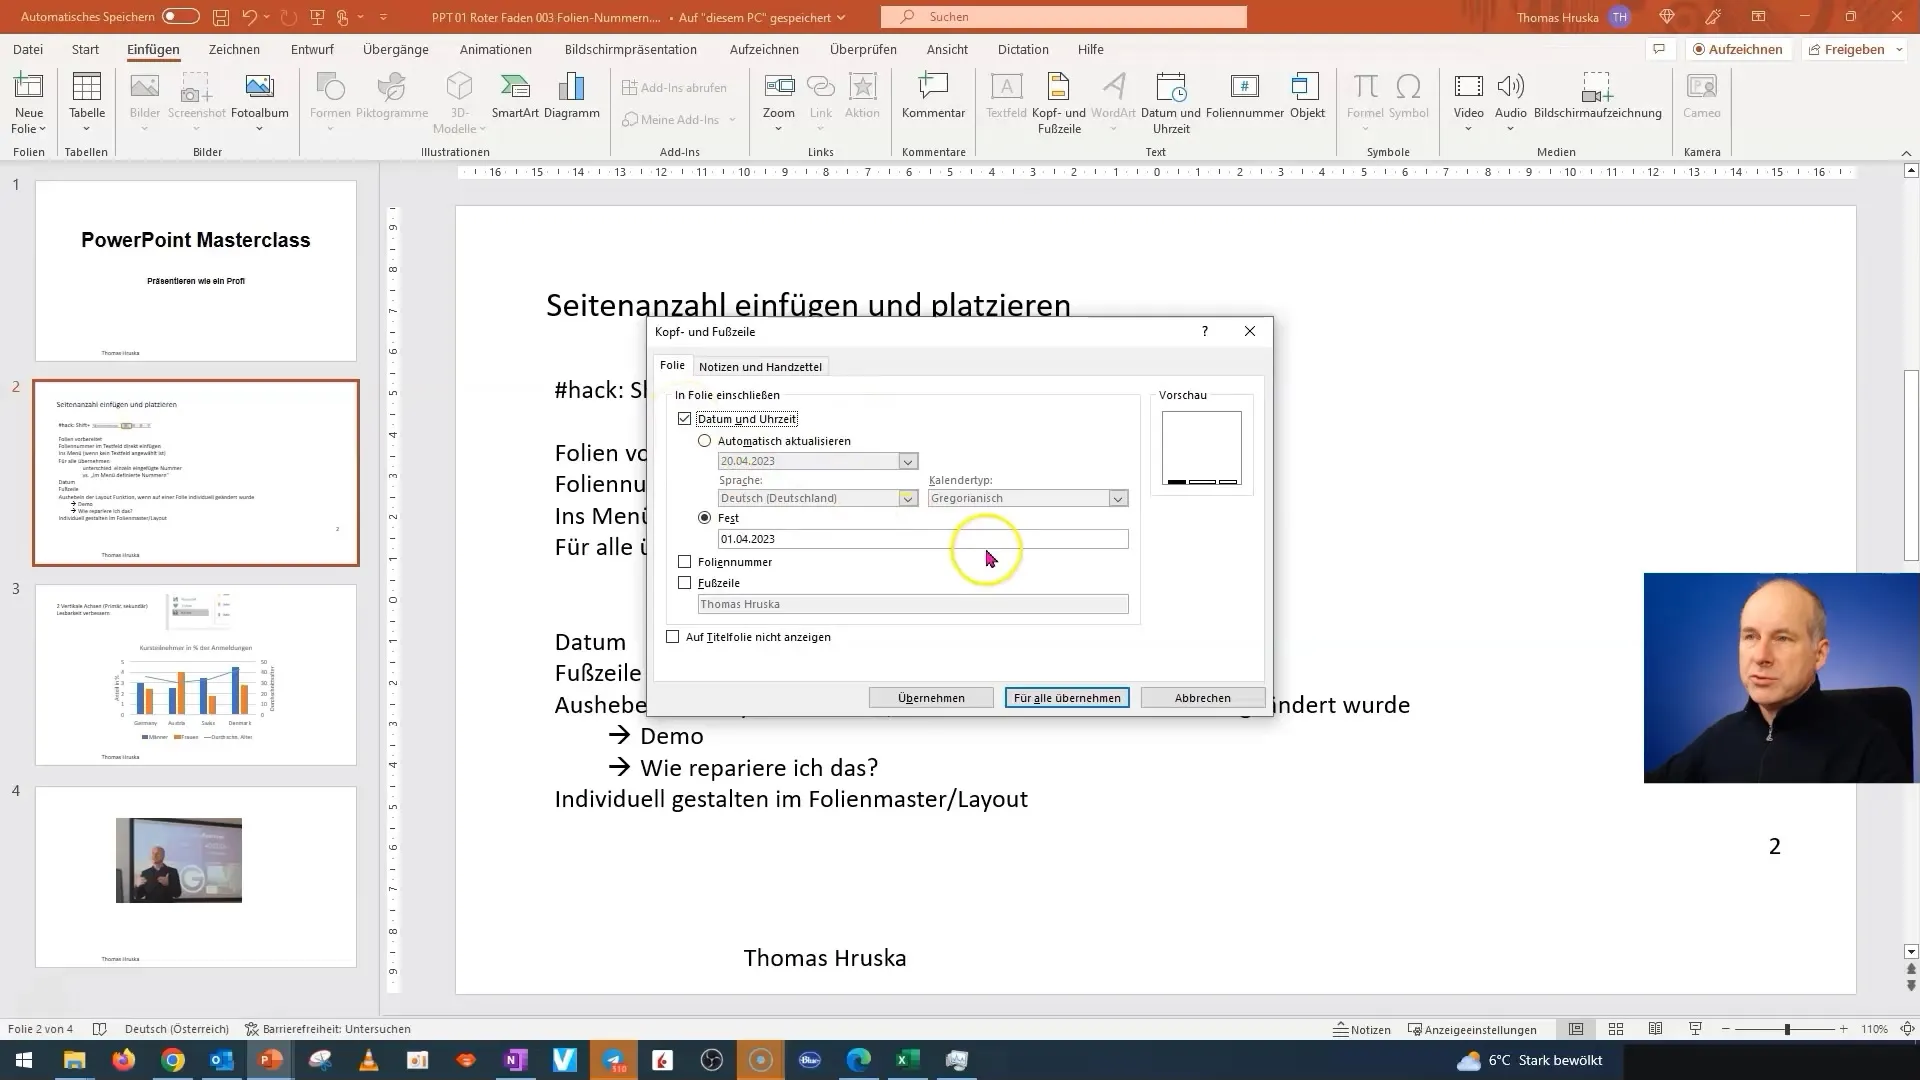
Task: Open the Kalendertyp Gregorianisch dropdown
Action: (1120, 498)
